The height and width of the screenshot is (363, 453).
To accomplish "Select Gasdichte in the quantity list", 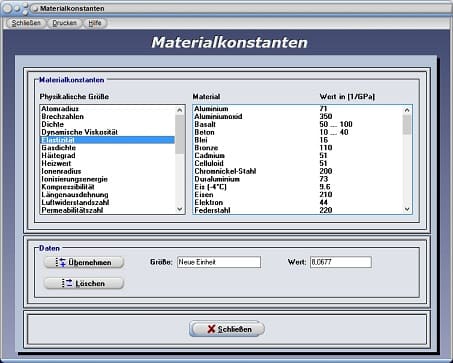I will 107,148.
